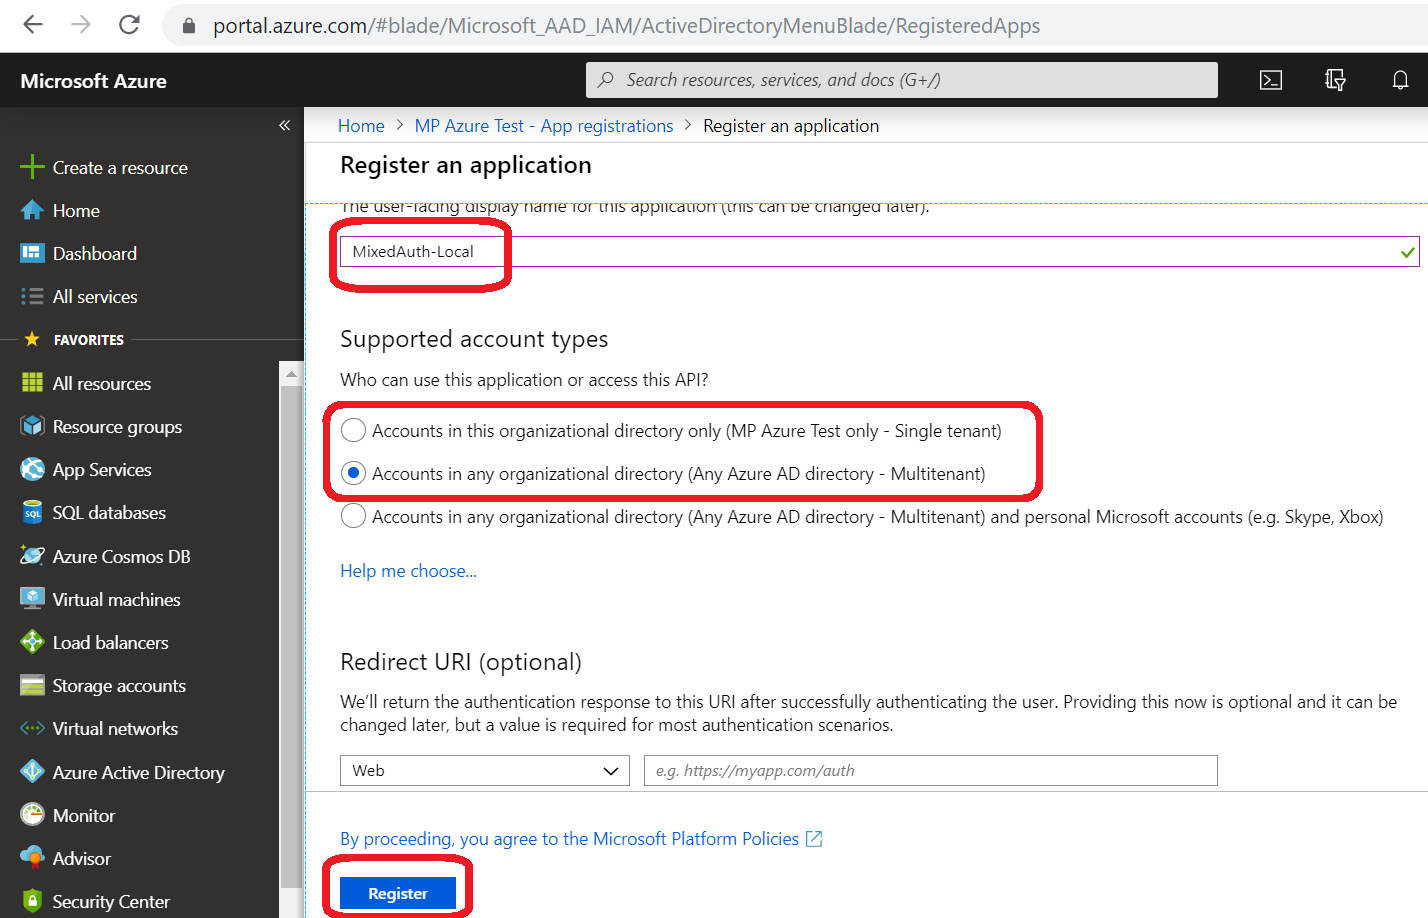Click the Security Center shield icon
This screenshot has height=918, width=1428.
[32, 901]
